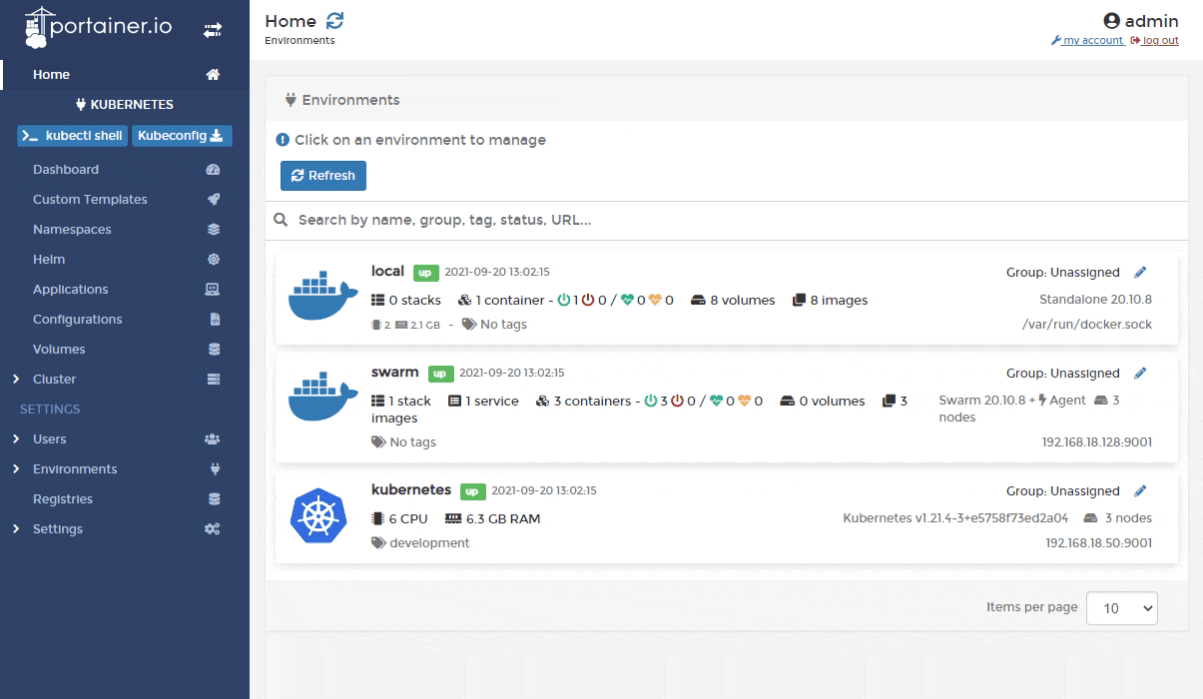1203x699 pixels.
Task: Click the Home house icon in sidebar
Action: 212,74
